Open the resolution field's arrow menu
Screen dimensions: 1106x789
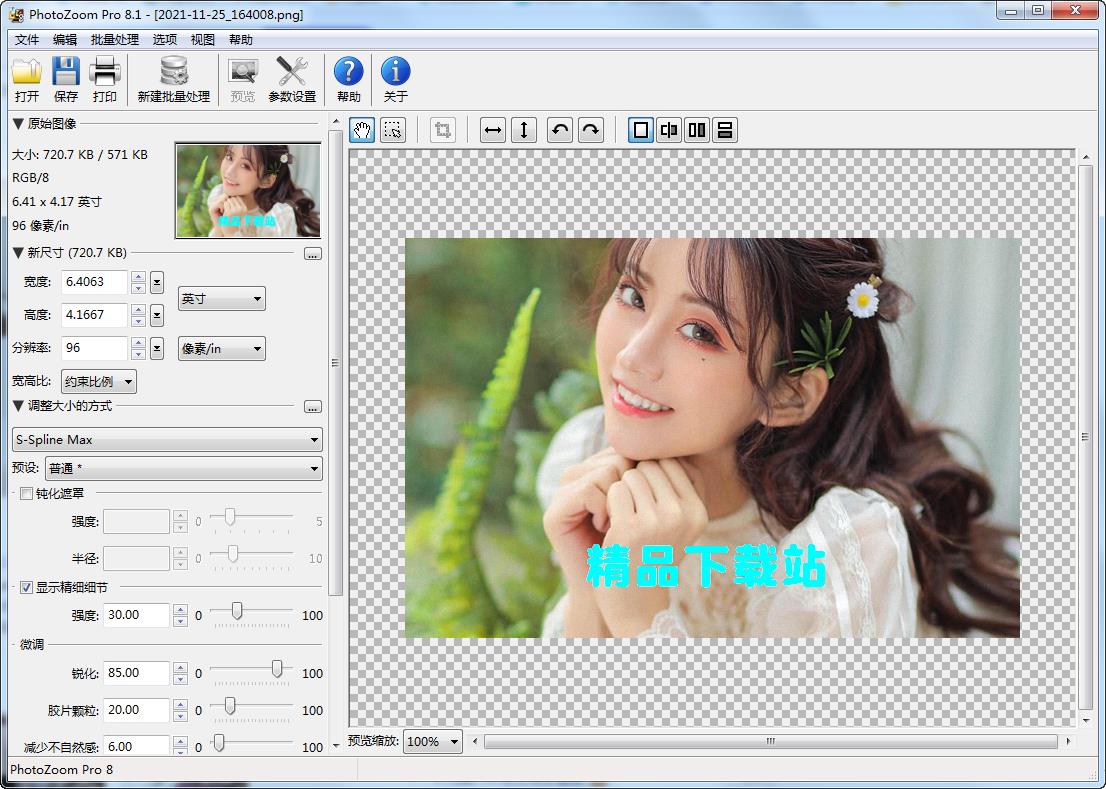(157, 348)
